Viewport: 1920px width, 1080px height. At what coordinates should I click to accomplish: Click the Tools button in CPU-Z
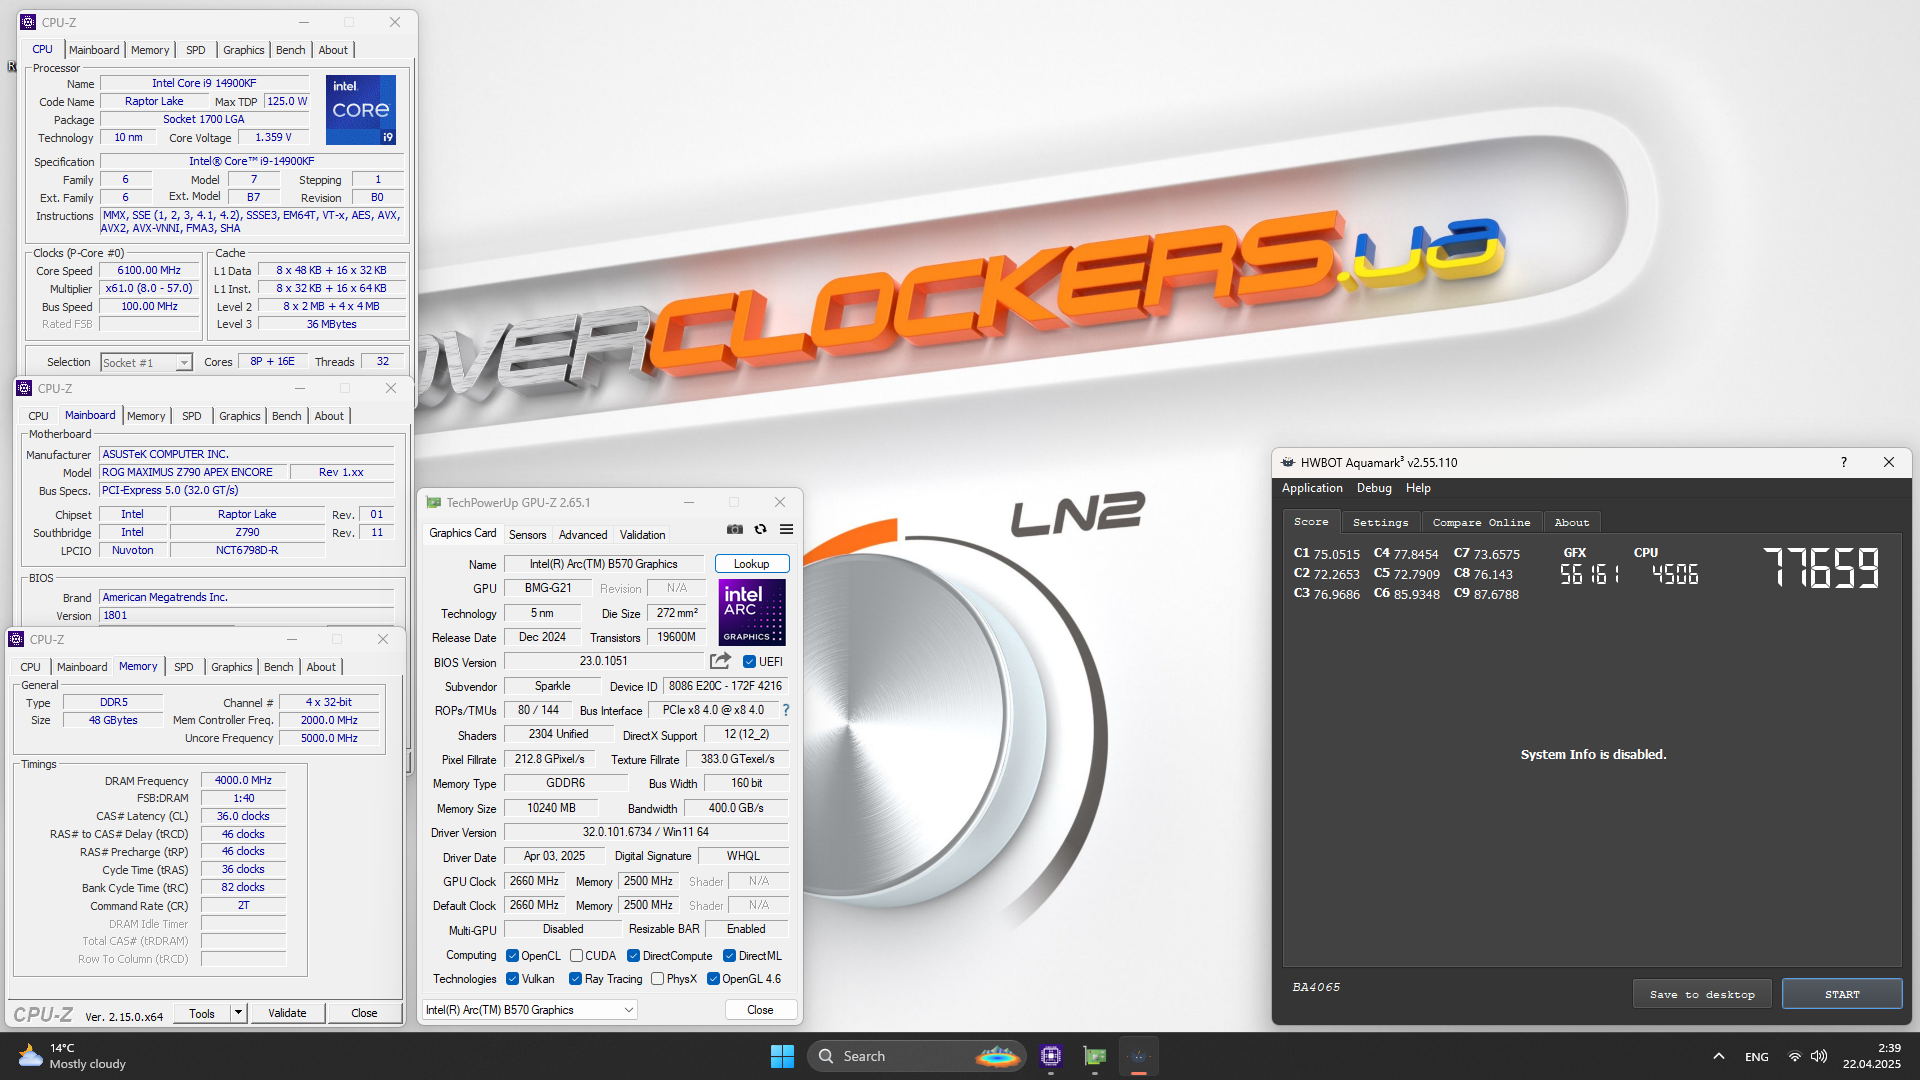tap(202, 1013)
